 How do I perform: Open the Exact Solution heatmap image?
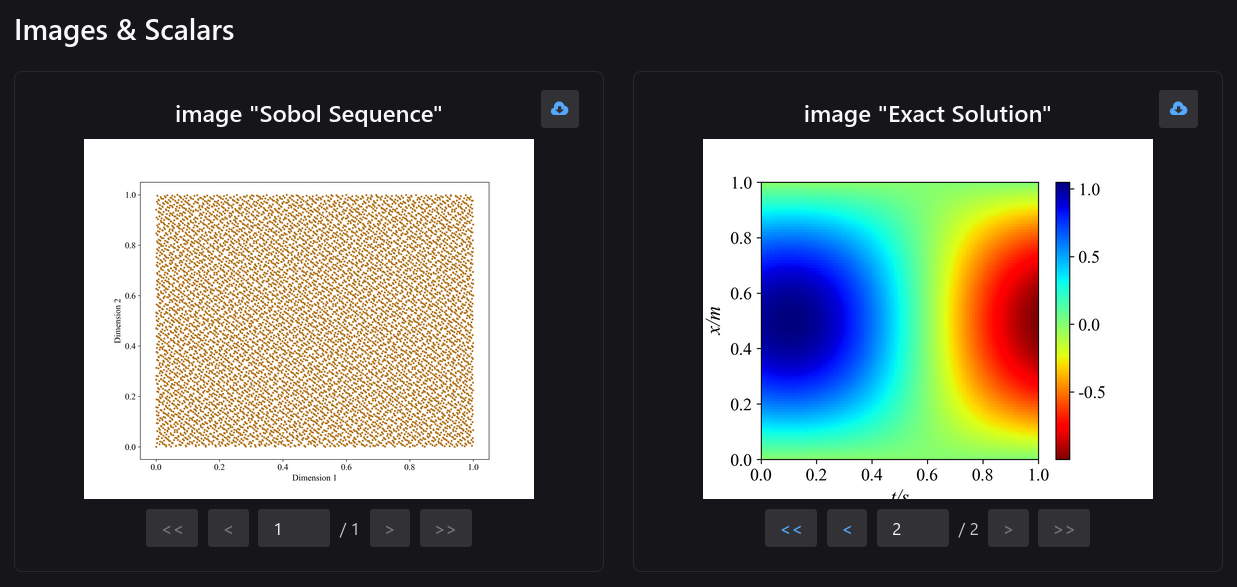899,320
